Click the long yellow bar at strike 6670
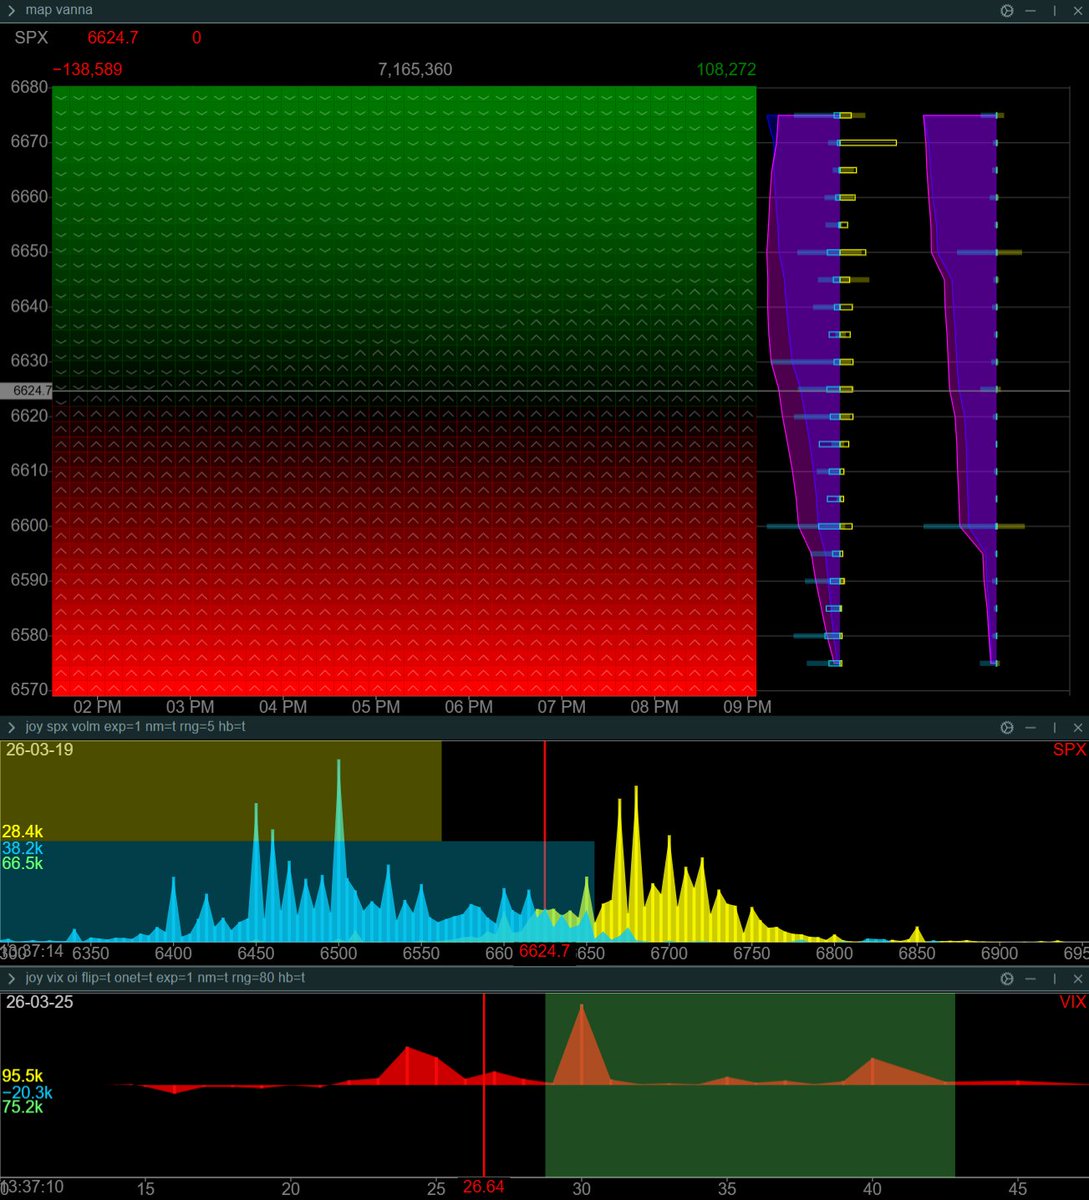 click(x=868, y=143)
